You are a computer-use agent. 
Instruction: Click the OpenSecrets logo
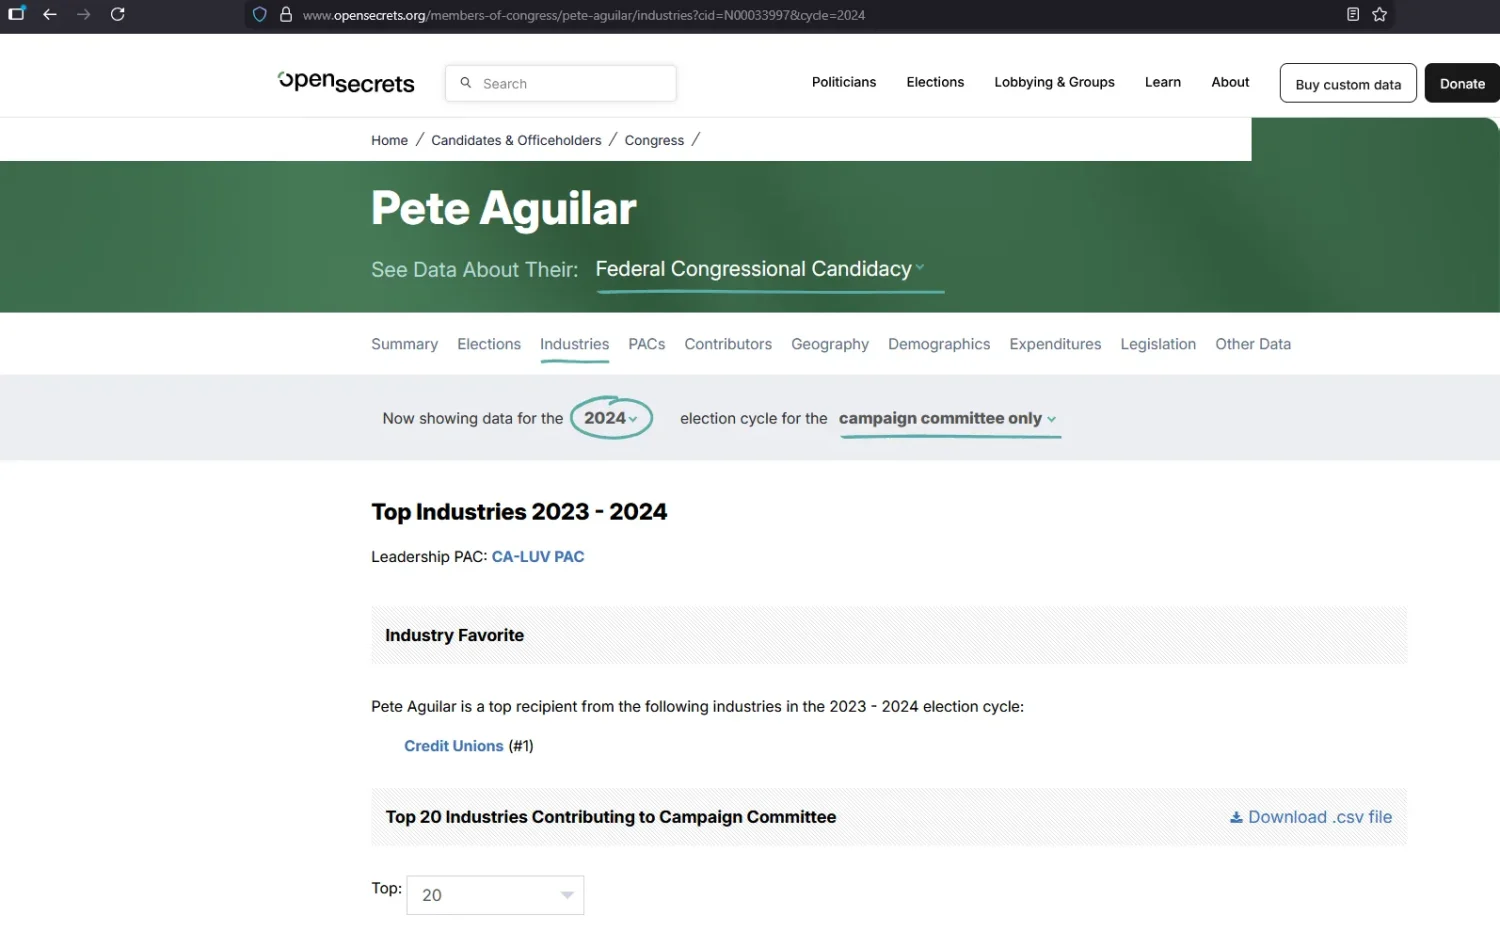(346, 82)
